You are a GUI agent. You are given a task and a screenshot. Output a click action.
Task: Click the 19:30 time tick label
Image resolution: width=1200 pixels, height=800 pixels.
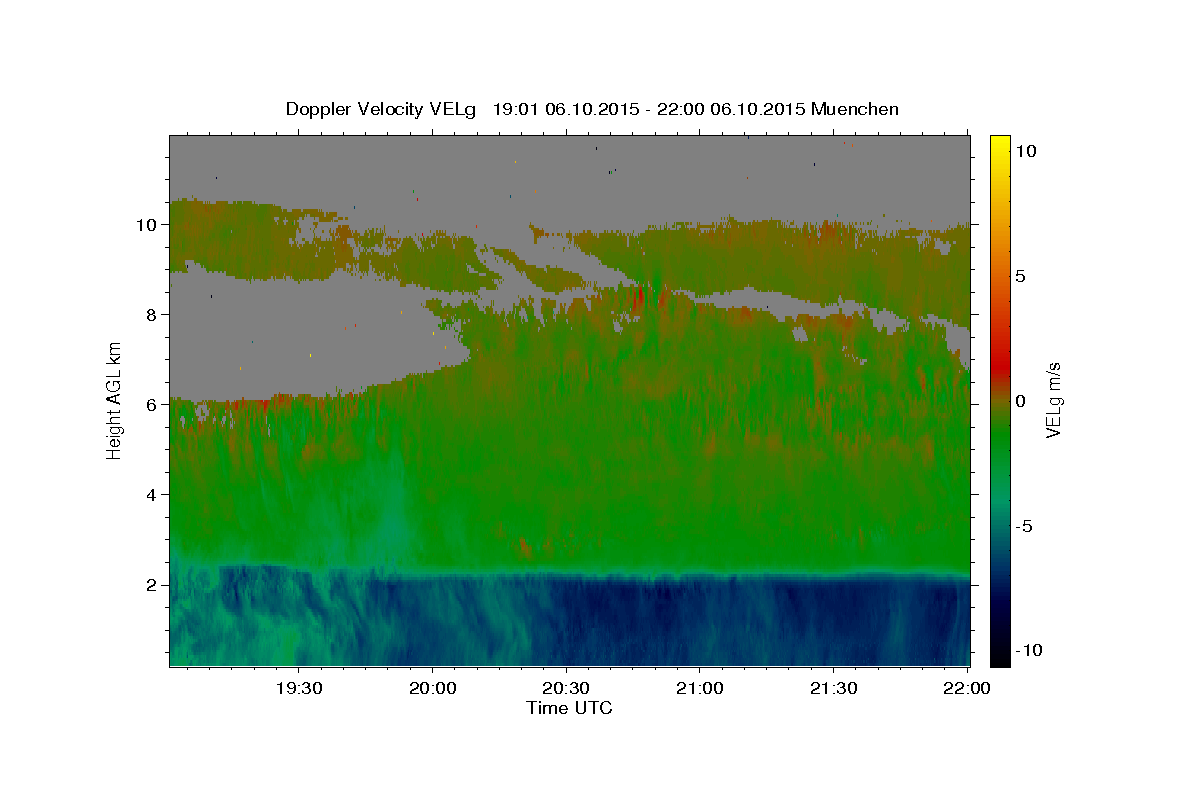coord(299,688)
